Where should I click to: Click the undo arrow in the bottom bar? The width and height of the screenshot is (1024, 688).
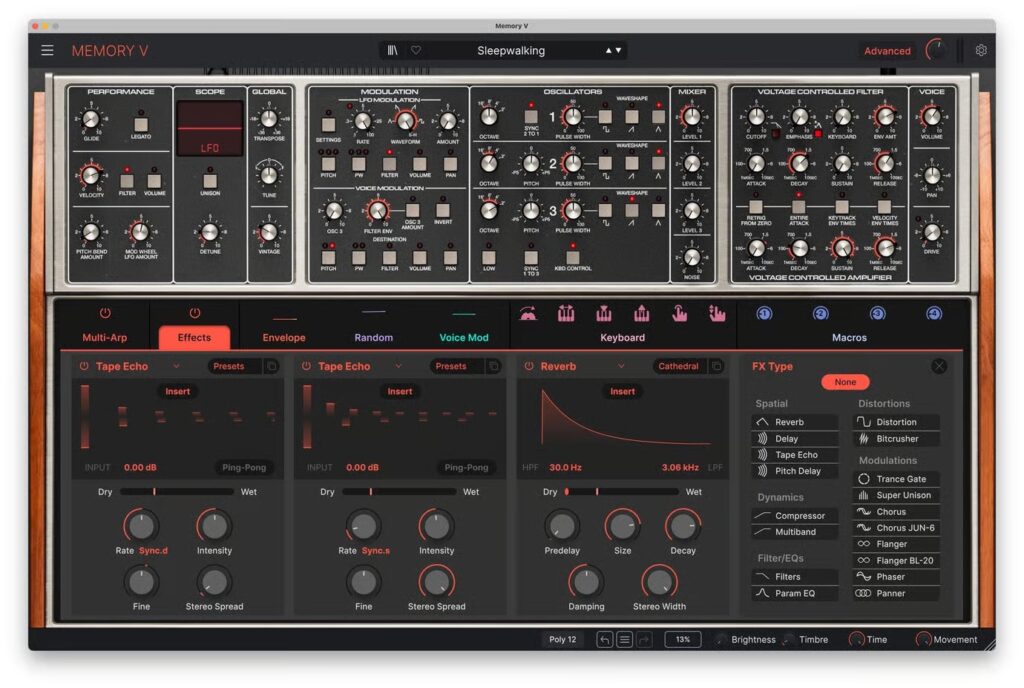pos(605,640)
